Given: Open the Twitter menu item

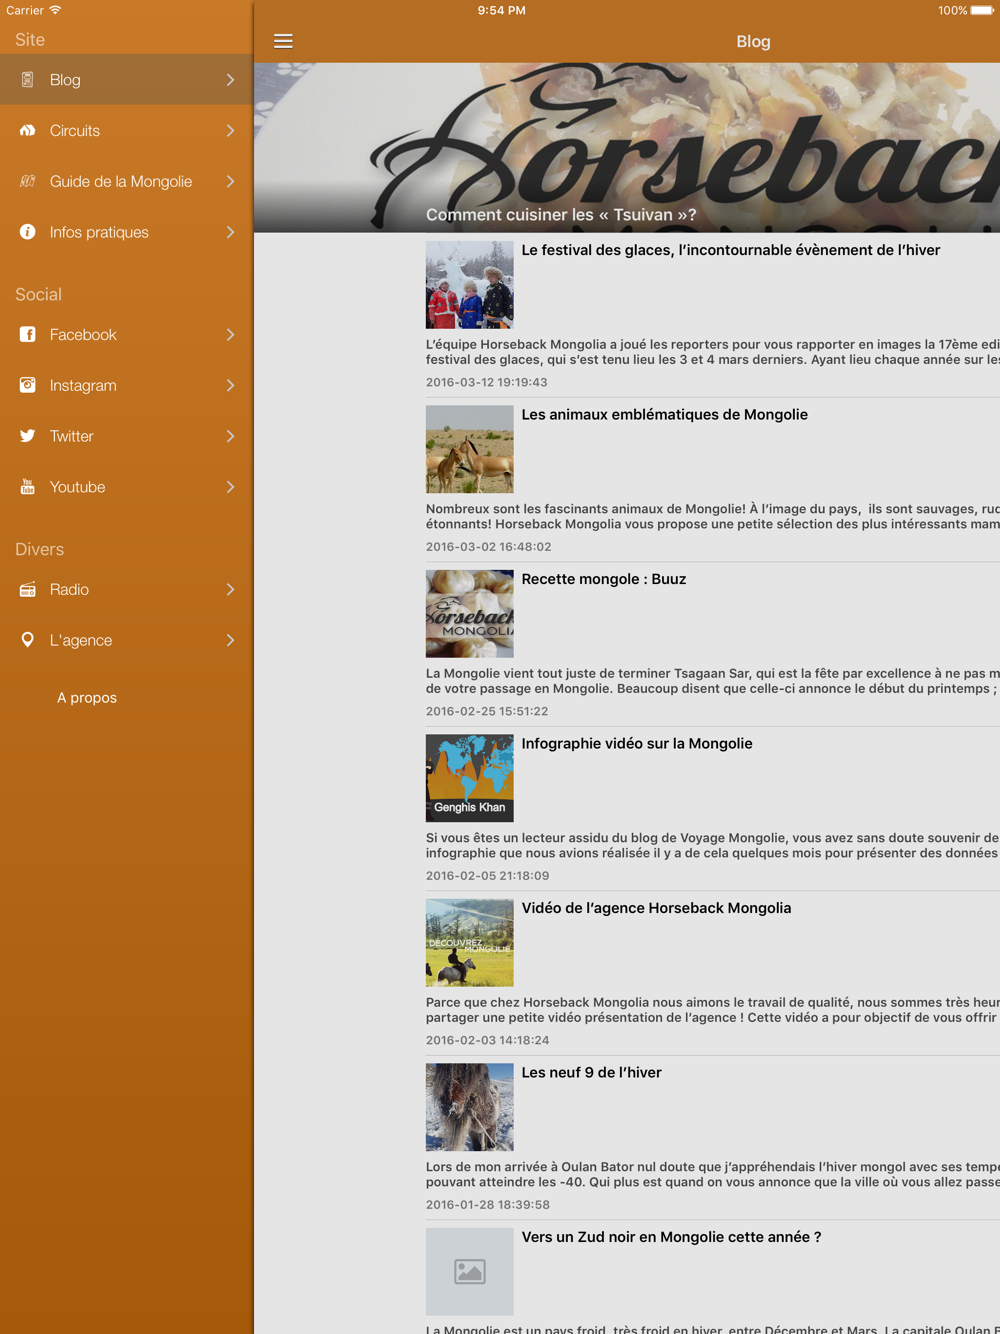Looking at the screenshot, I should [x=126, y=436].
